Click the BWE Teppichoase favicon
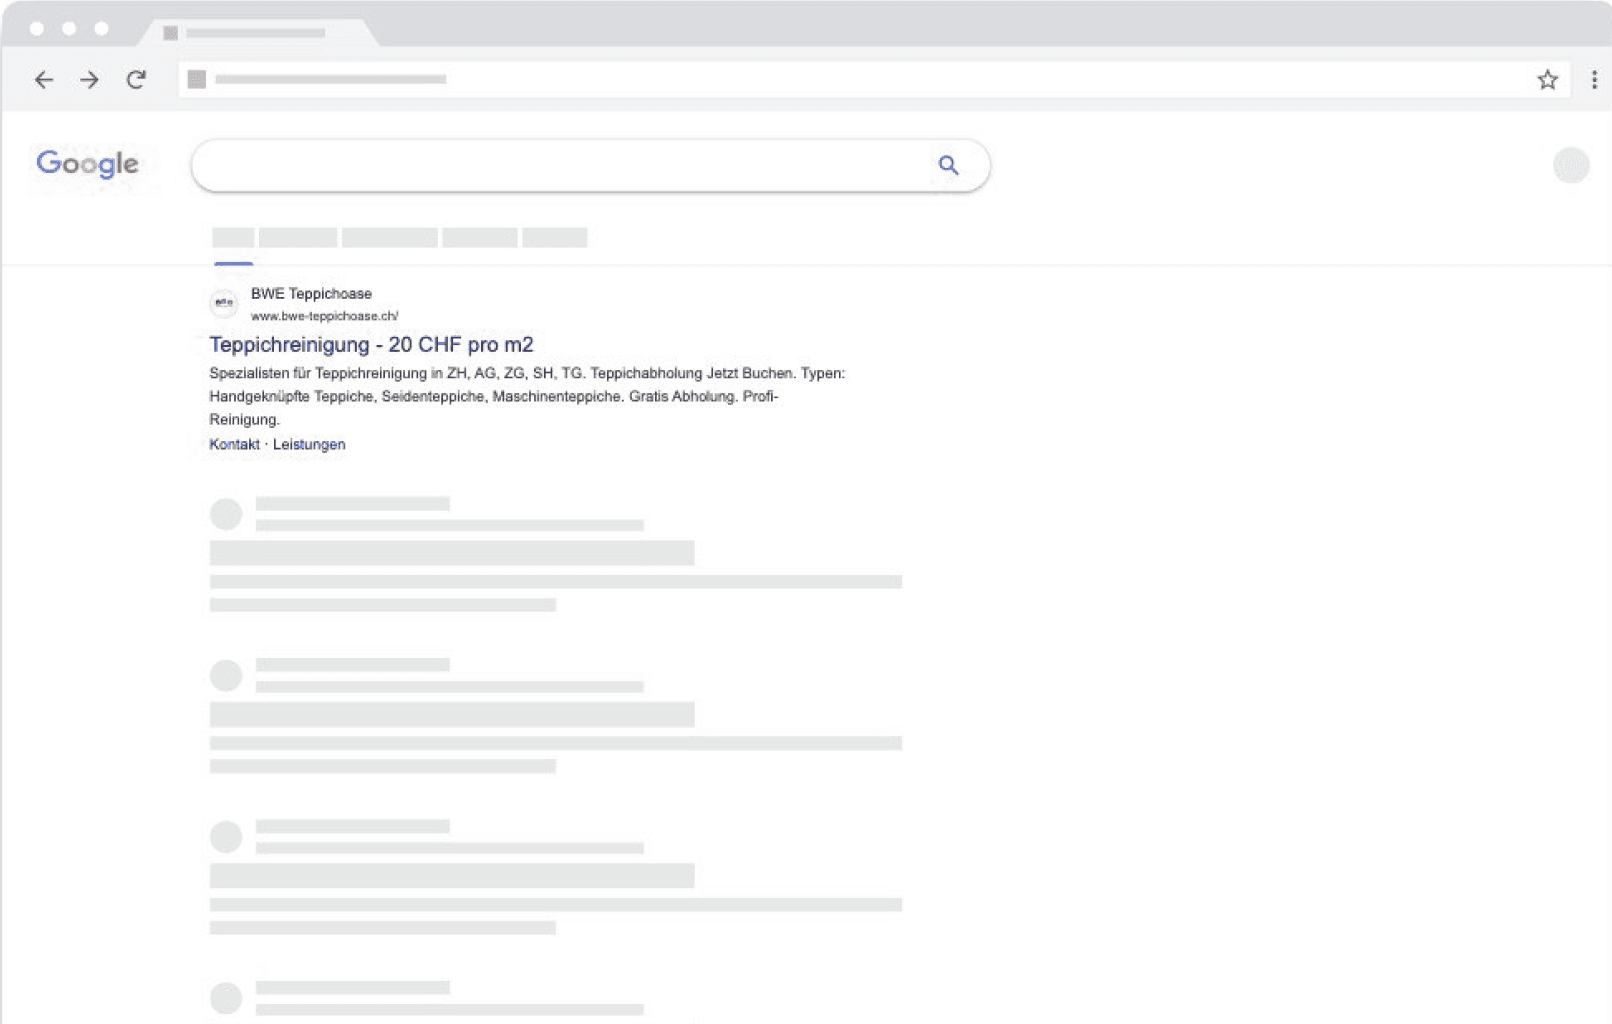Screen dimensions: 1612x1024 tap(224, 303)
